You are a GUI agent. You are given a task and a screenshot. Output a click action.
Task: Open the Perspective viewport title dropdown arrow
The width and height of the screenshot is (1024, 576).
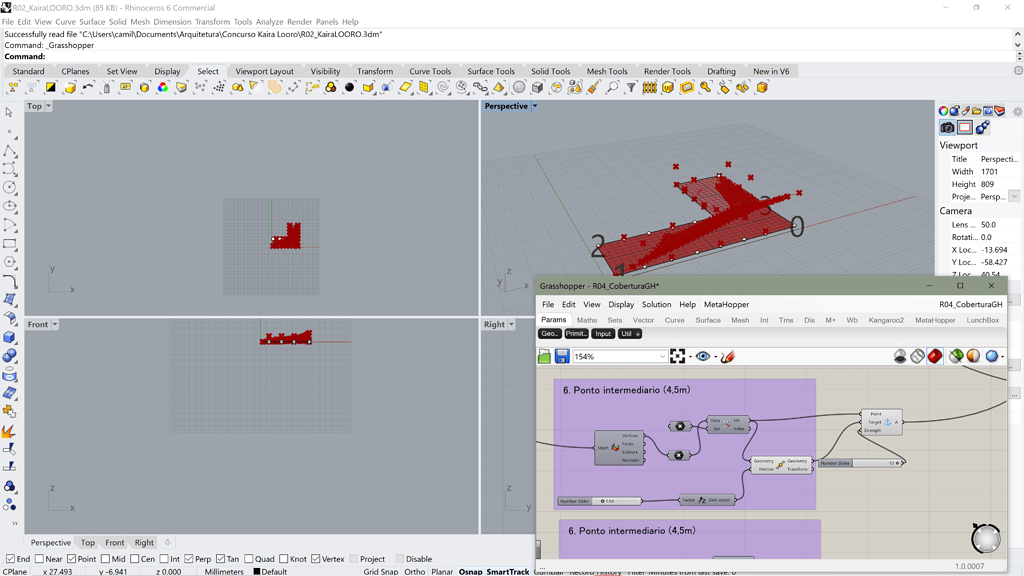point(535,106)
